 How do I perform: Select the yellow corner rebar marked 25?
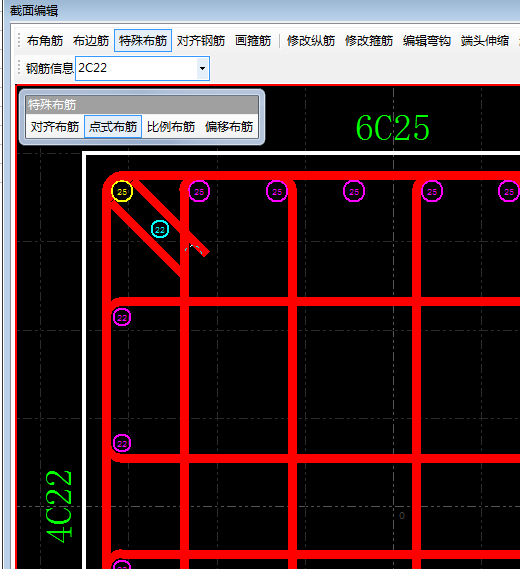[122, 191]
